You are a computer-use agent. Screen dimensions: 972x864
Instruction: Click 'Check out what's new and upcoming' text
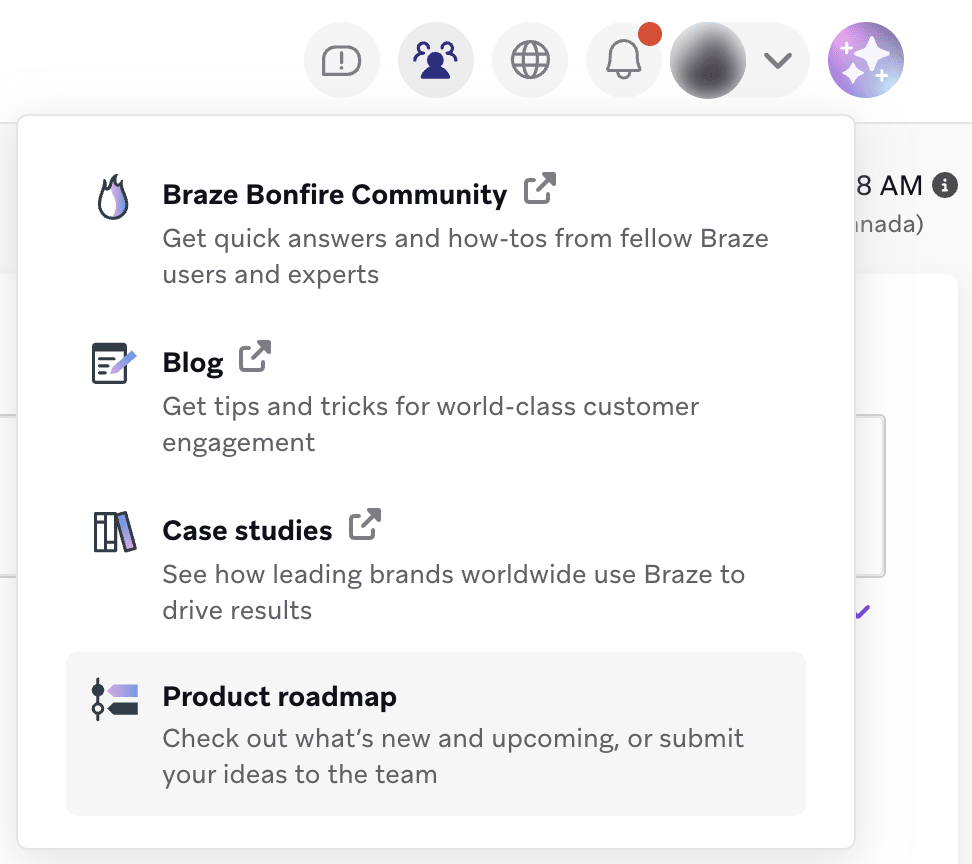(x=453, y=757)
